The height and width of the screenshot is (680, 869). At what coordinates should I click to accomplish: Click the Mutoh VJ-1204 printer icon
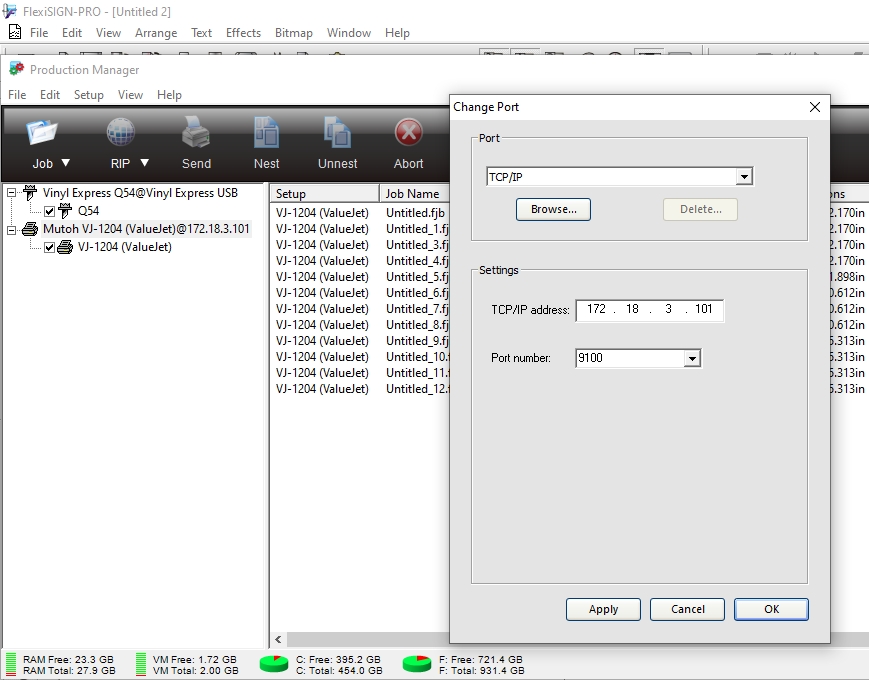(x=30, y=229)
